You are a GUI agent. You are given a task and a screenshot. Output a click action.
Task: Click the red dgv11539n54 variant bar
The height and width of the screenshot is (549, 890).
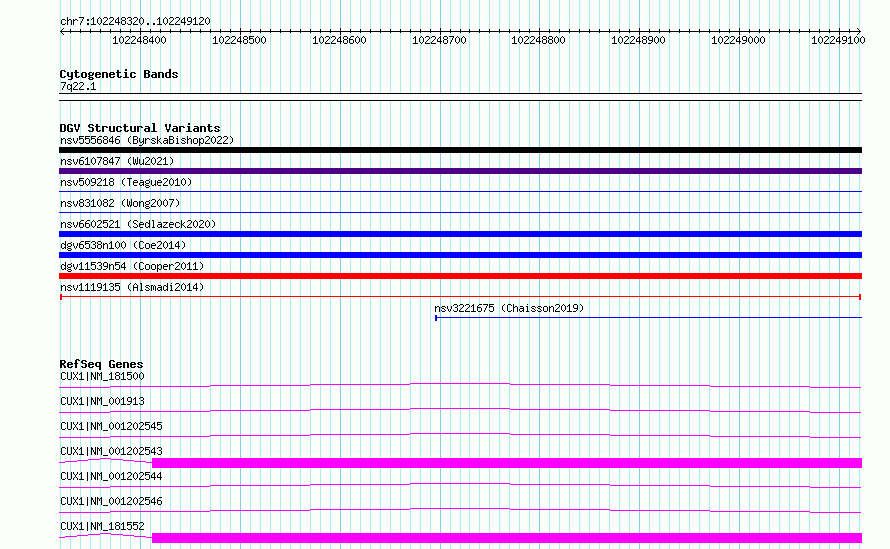460,276
